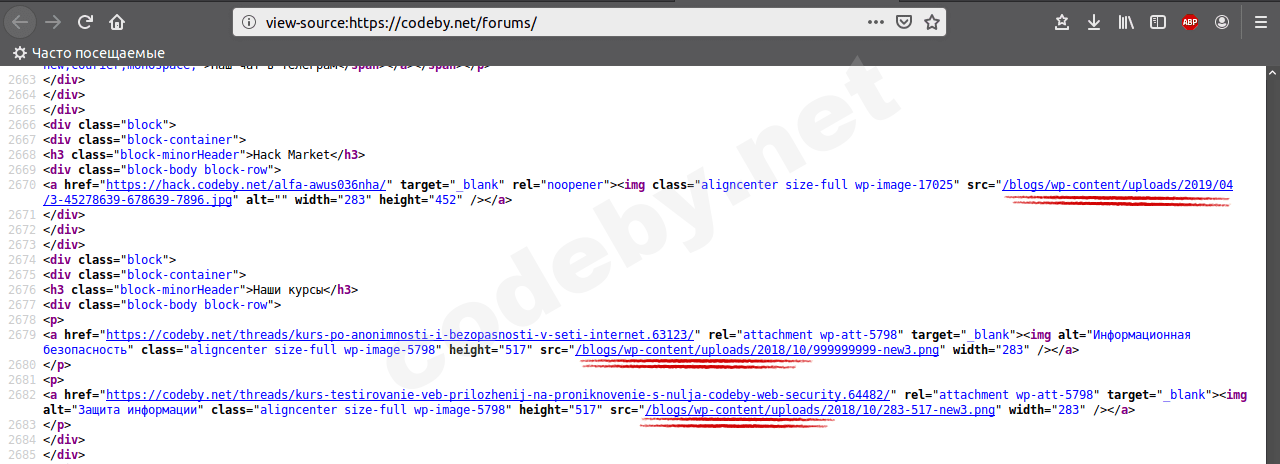
Task: Bookmark this page with the star
Action: point(932,21)
